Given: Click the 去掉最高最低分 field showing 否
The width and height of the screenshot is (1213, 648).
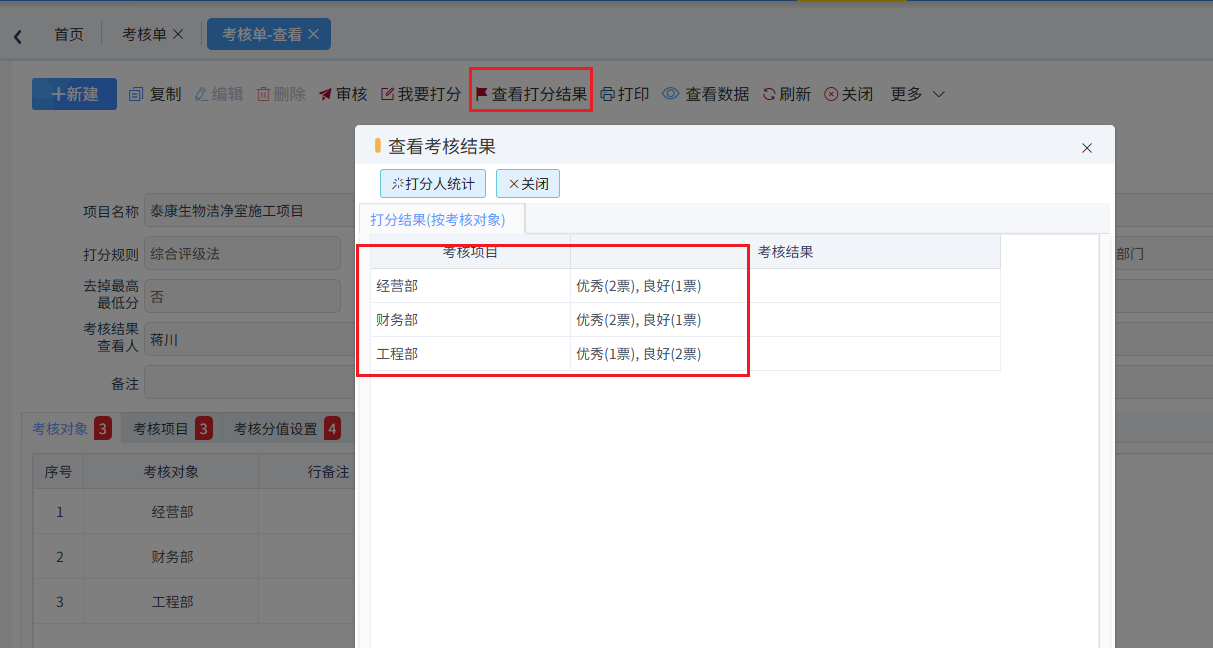Looking at the screenshot, I should pyautogui.click(x=243, y=297).
